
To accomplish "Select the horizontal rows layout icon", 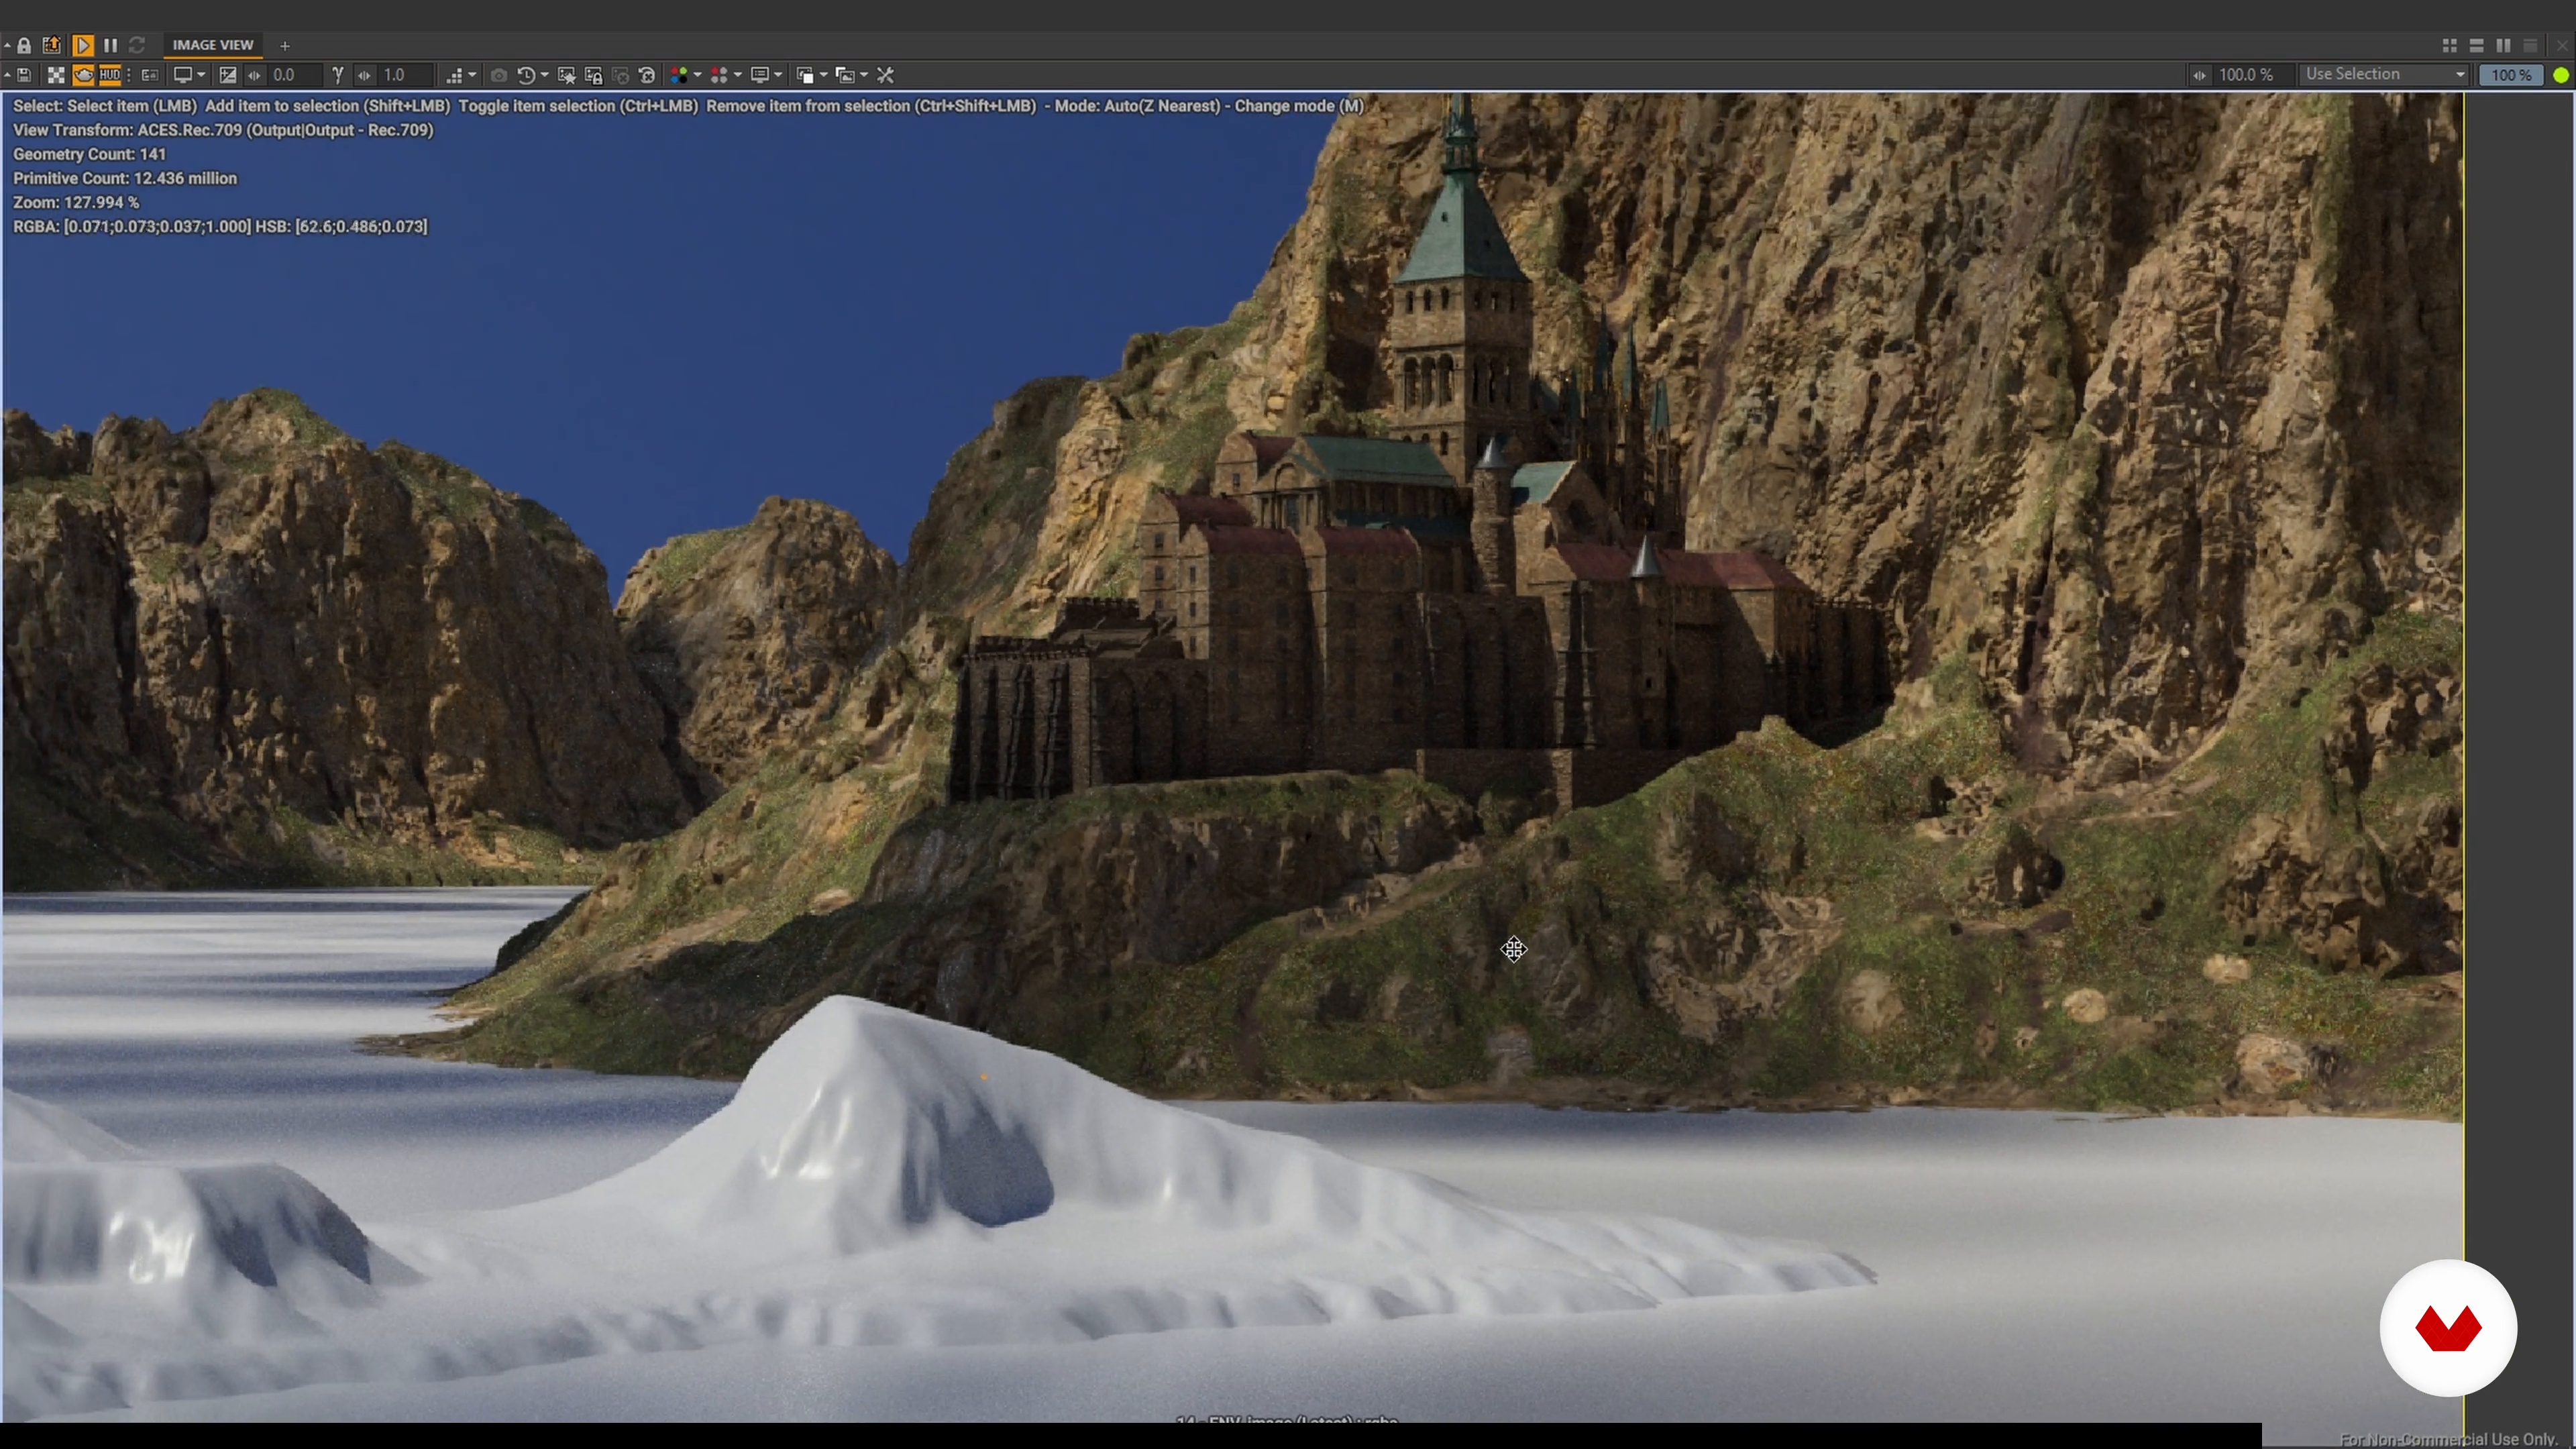I will click(x=2476, y=46).
